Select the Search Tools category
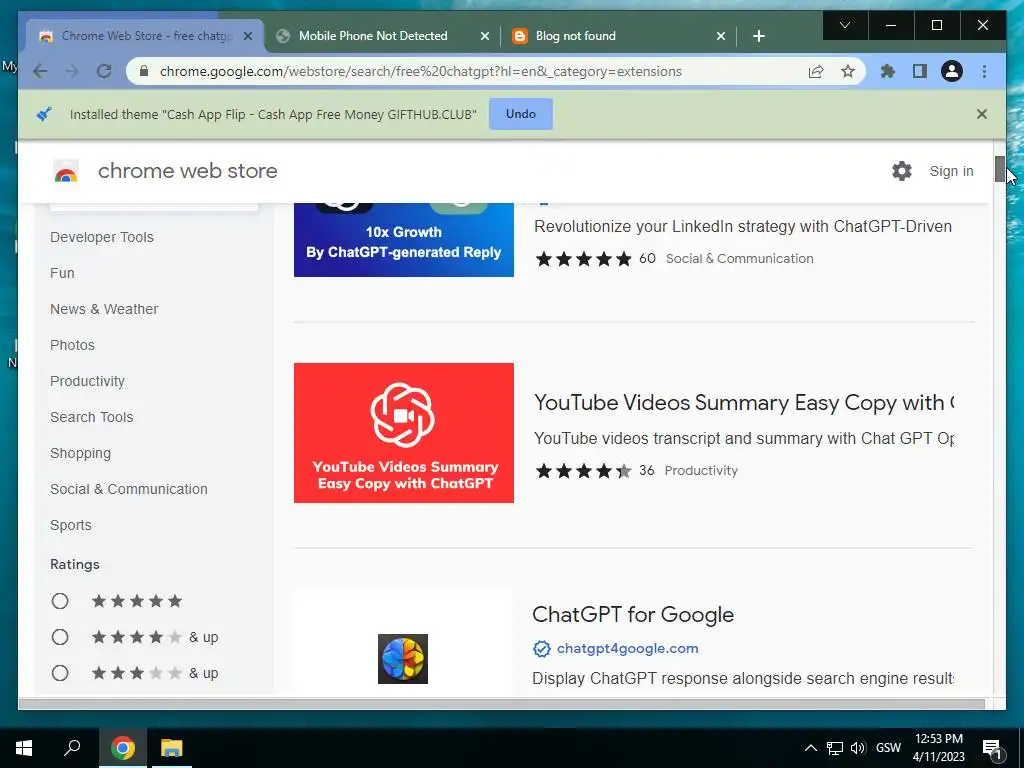Image resolution: width=1024 pixels, height=768 pixels. pyautogui.click(x=91, y=417)
